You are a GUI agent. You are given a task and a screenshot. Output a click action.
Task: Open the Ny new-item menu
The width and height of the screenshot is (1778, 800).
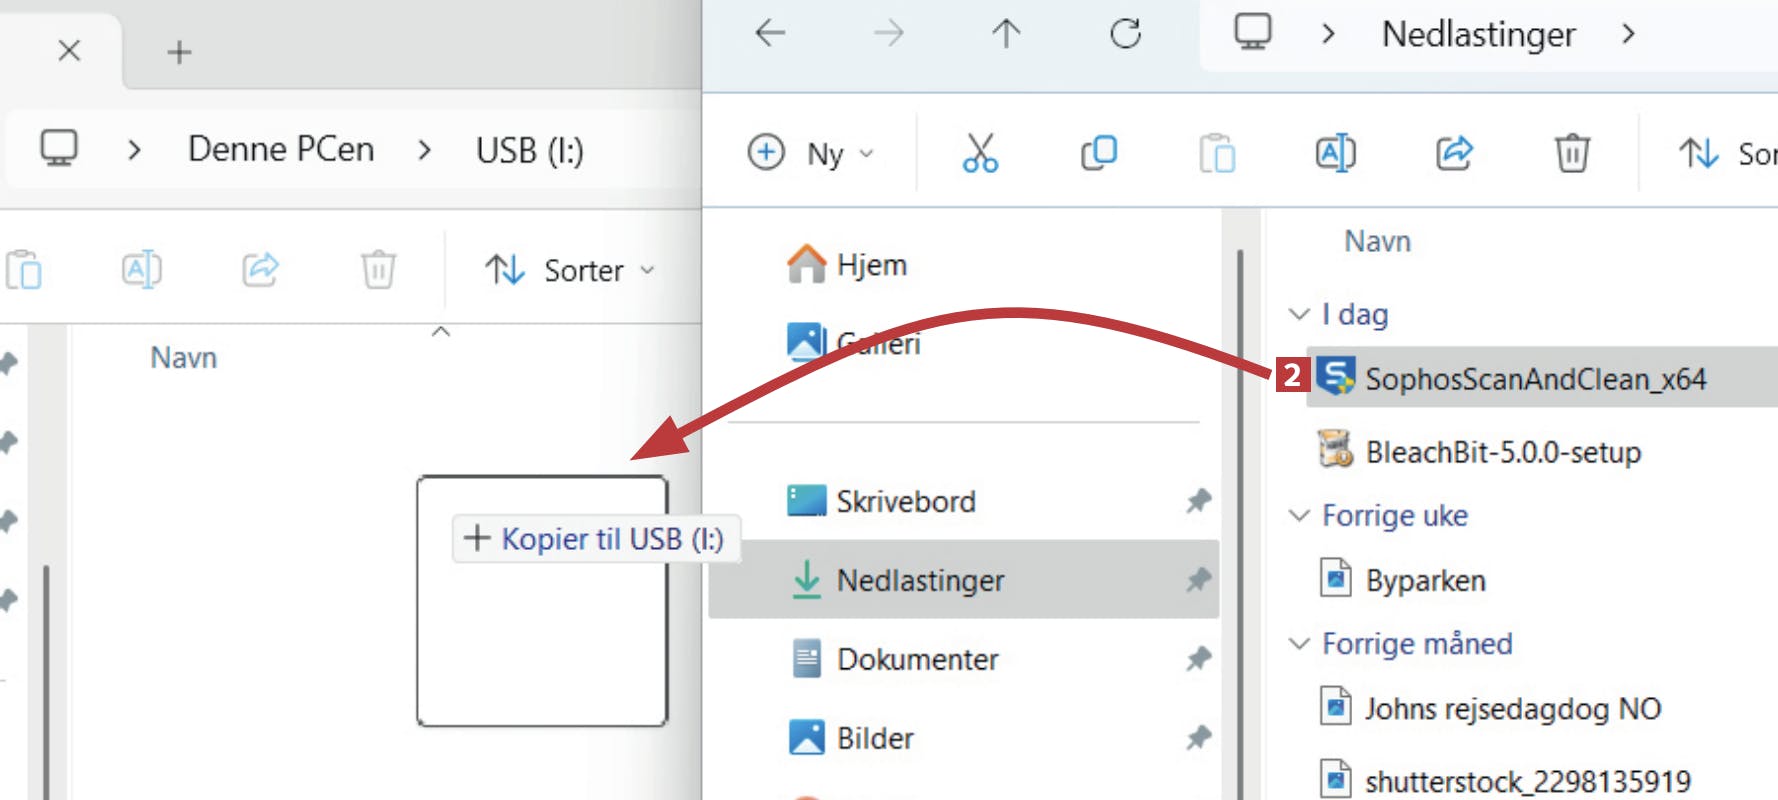(x=810, y=153)
